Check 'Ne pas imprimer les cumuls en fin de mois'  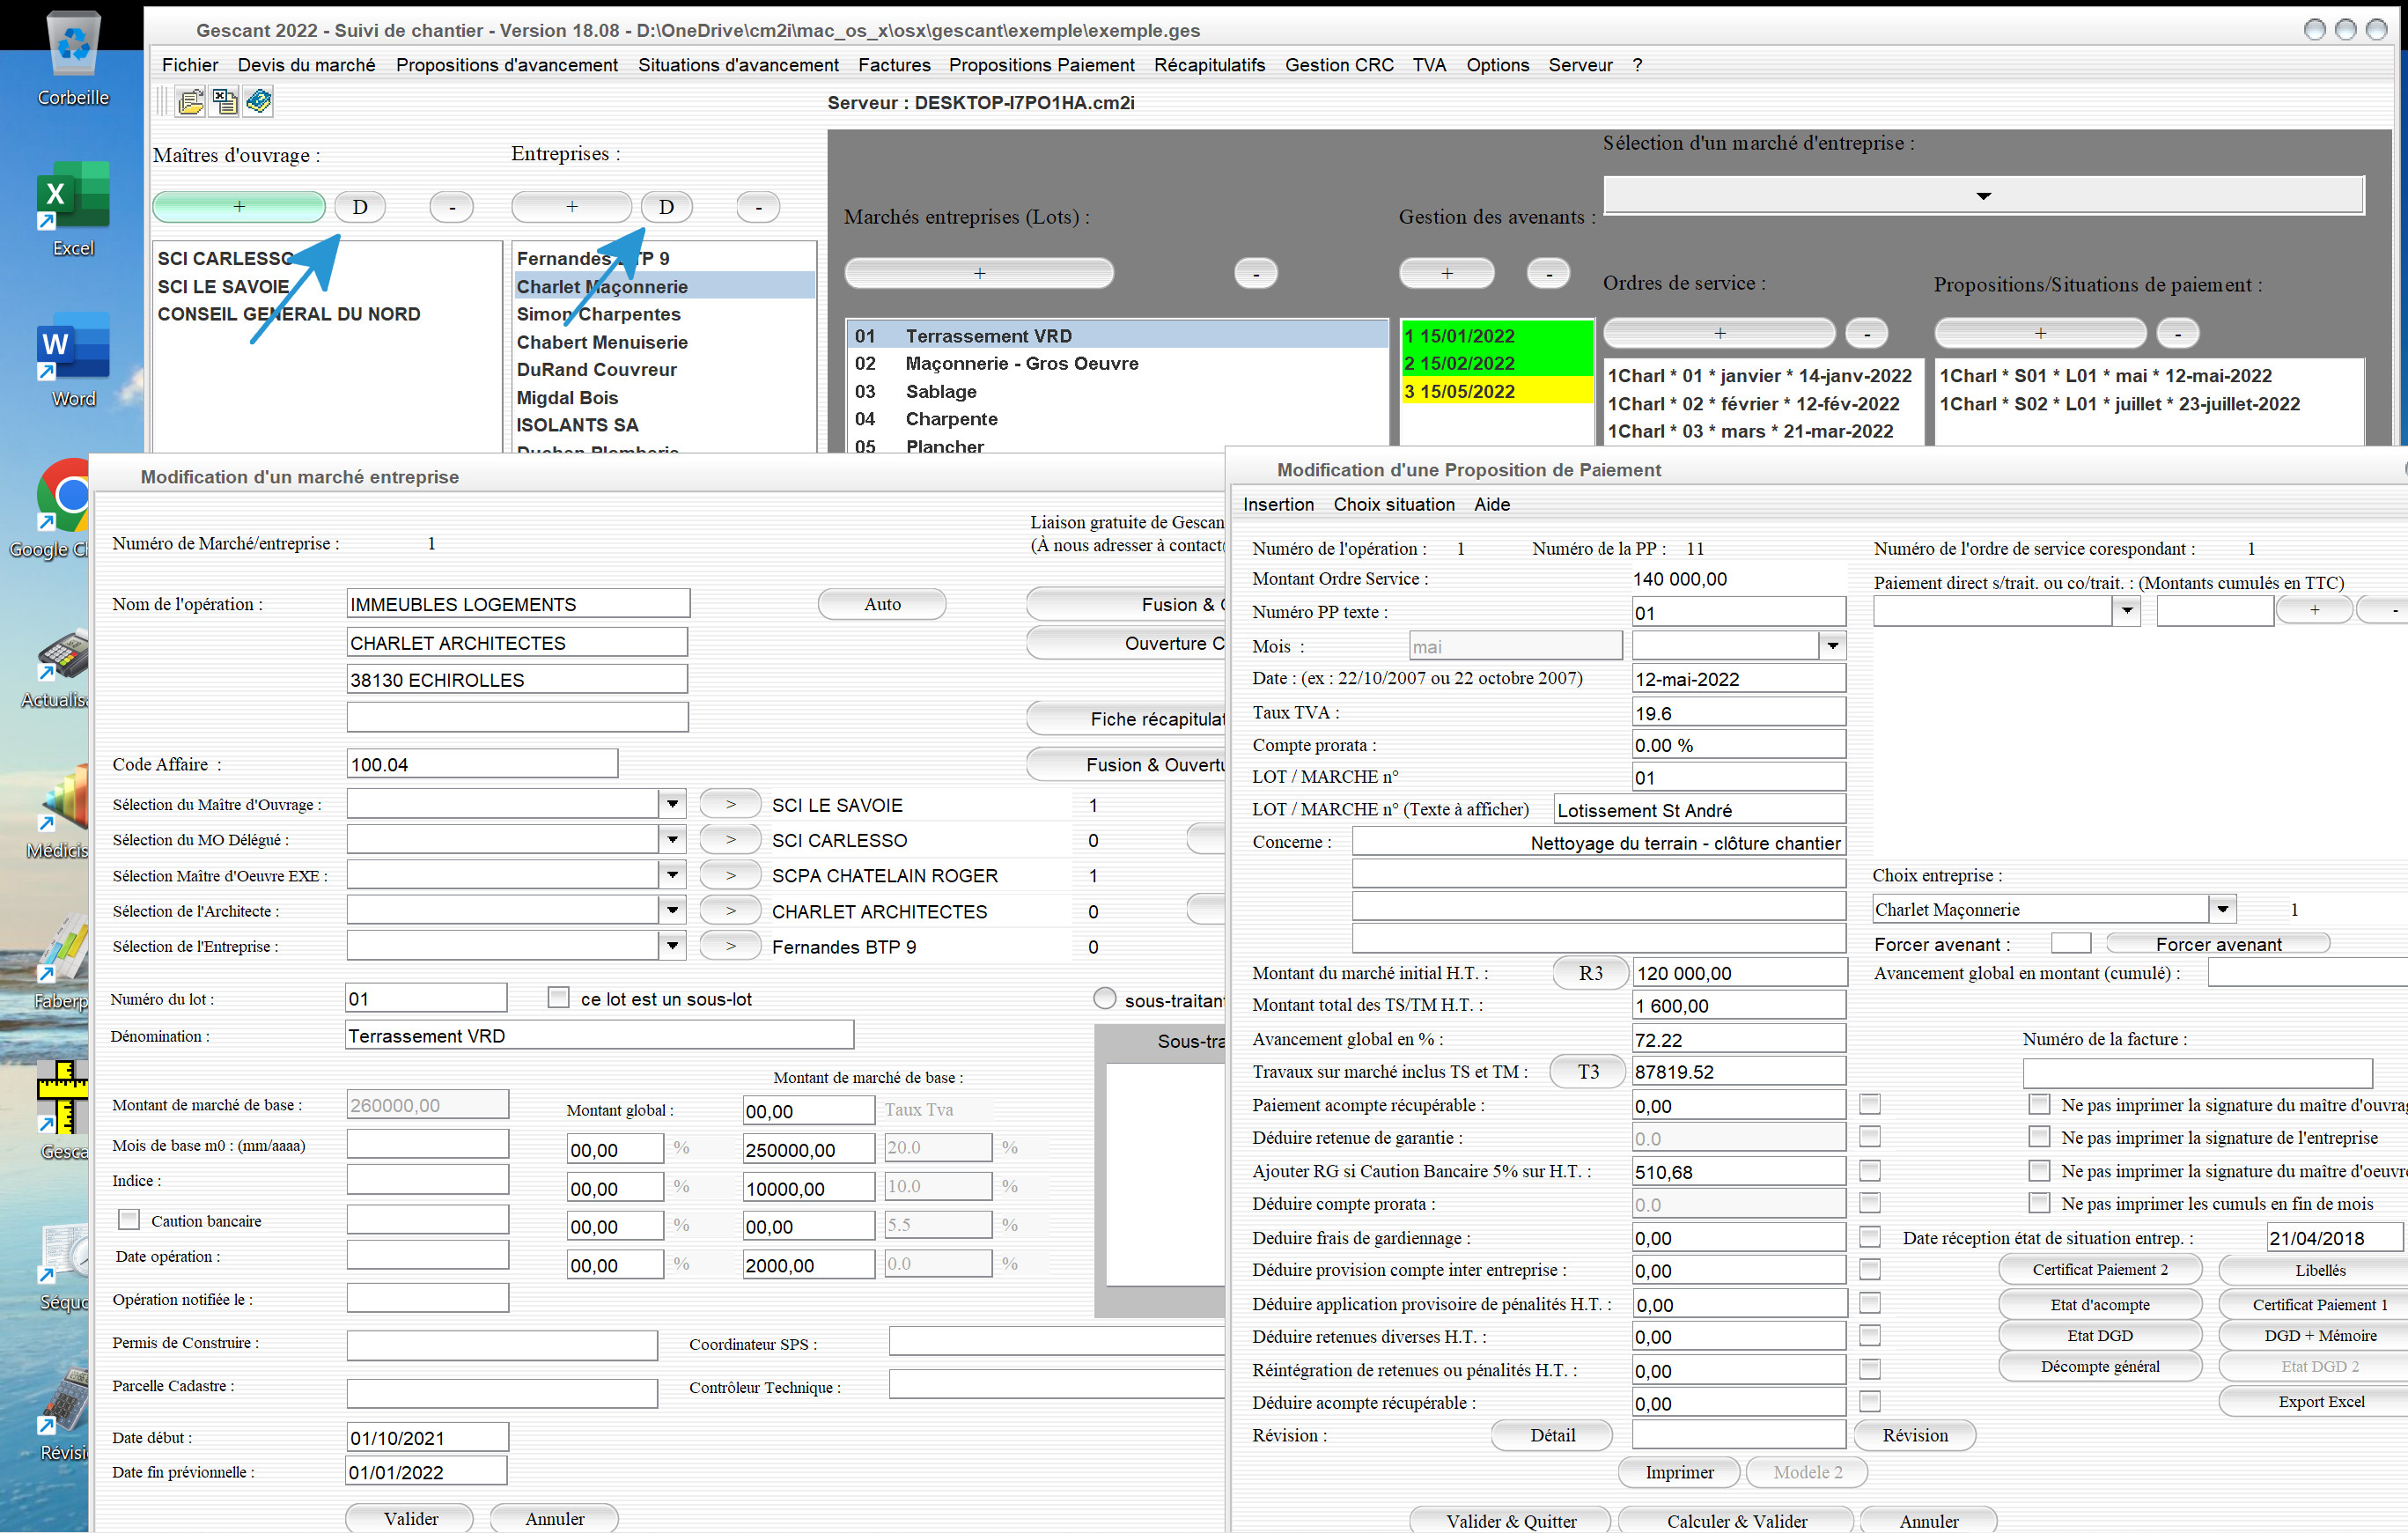click(2039, 1203)
